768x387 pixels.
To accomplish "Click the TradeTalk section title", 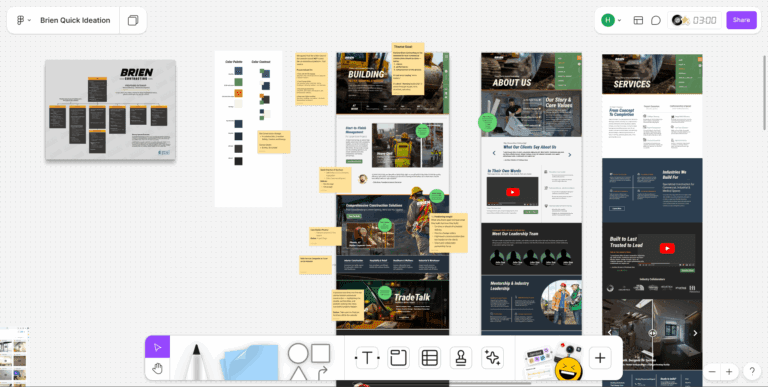I will 412,297.
